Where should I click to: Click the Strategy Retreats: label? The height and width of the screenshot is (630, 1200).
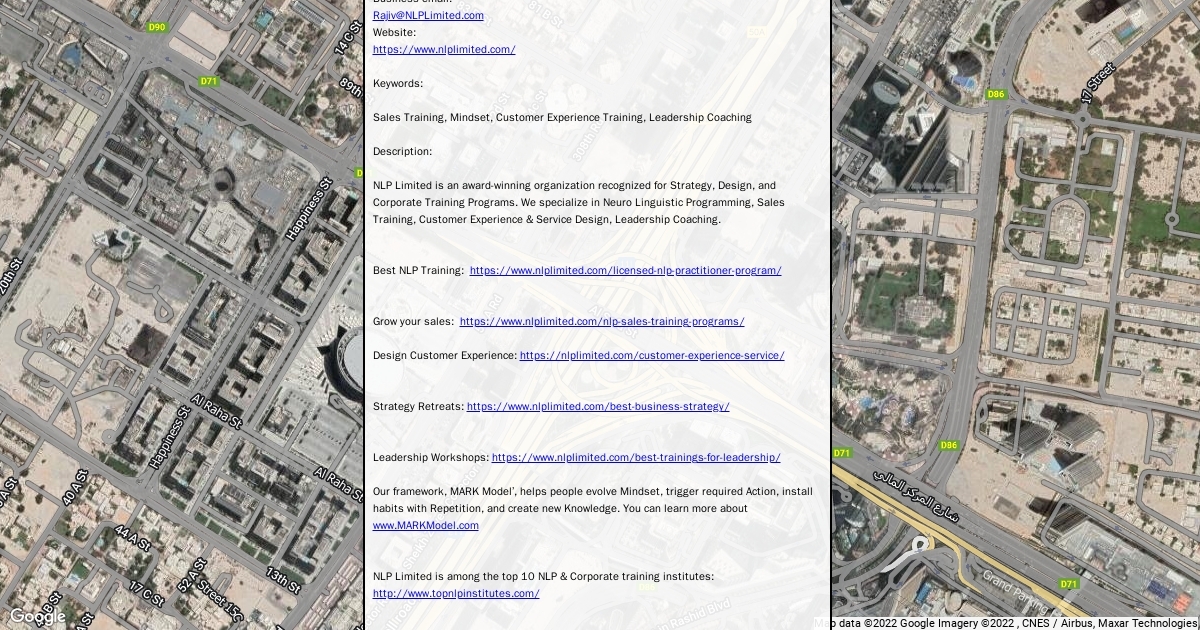point(418,406)
